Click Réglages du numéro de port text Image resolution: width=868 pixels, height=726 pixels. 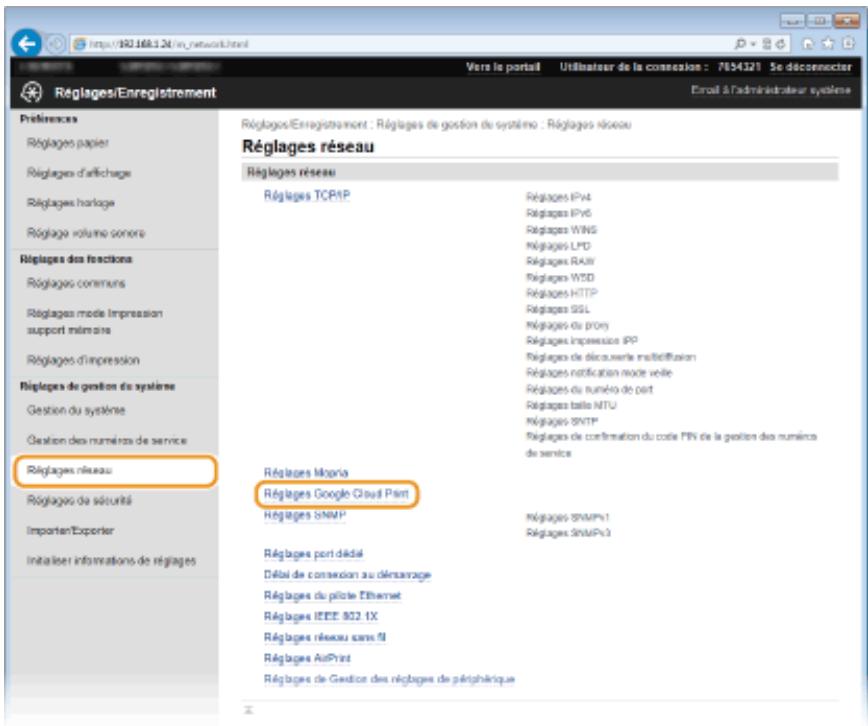tap(590, 389)
